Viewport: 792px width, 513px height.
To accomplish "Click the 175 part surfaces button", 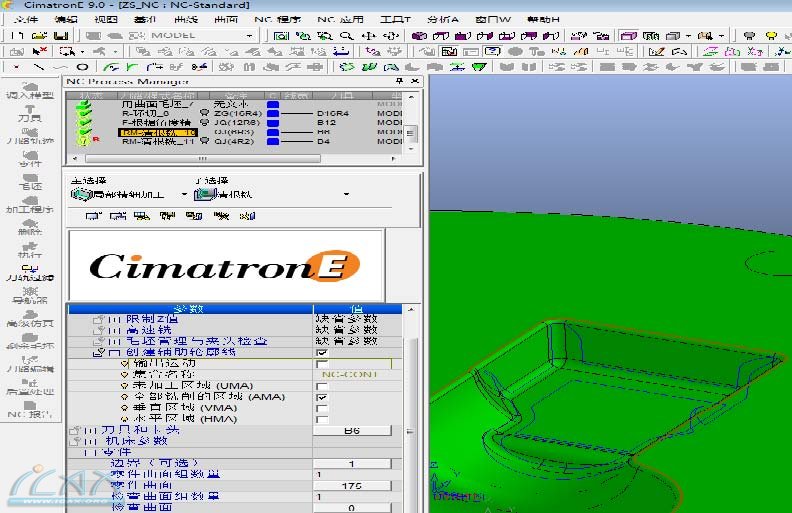I will pyautogui.click(x=352, y=486).
